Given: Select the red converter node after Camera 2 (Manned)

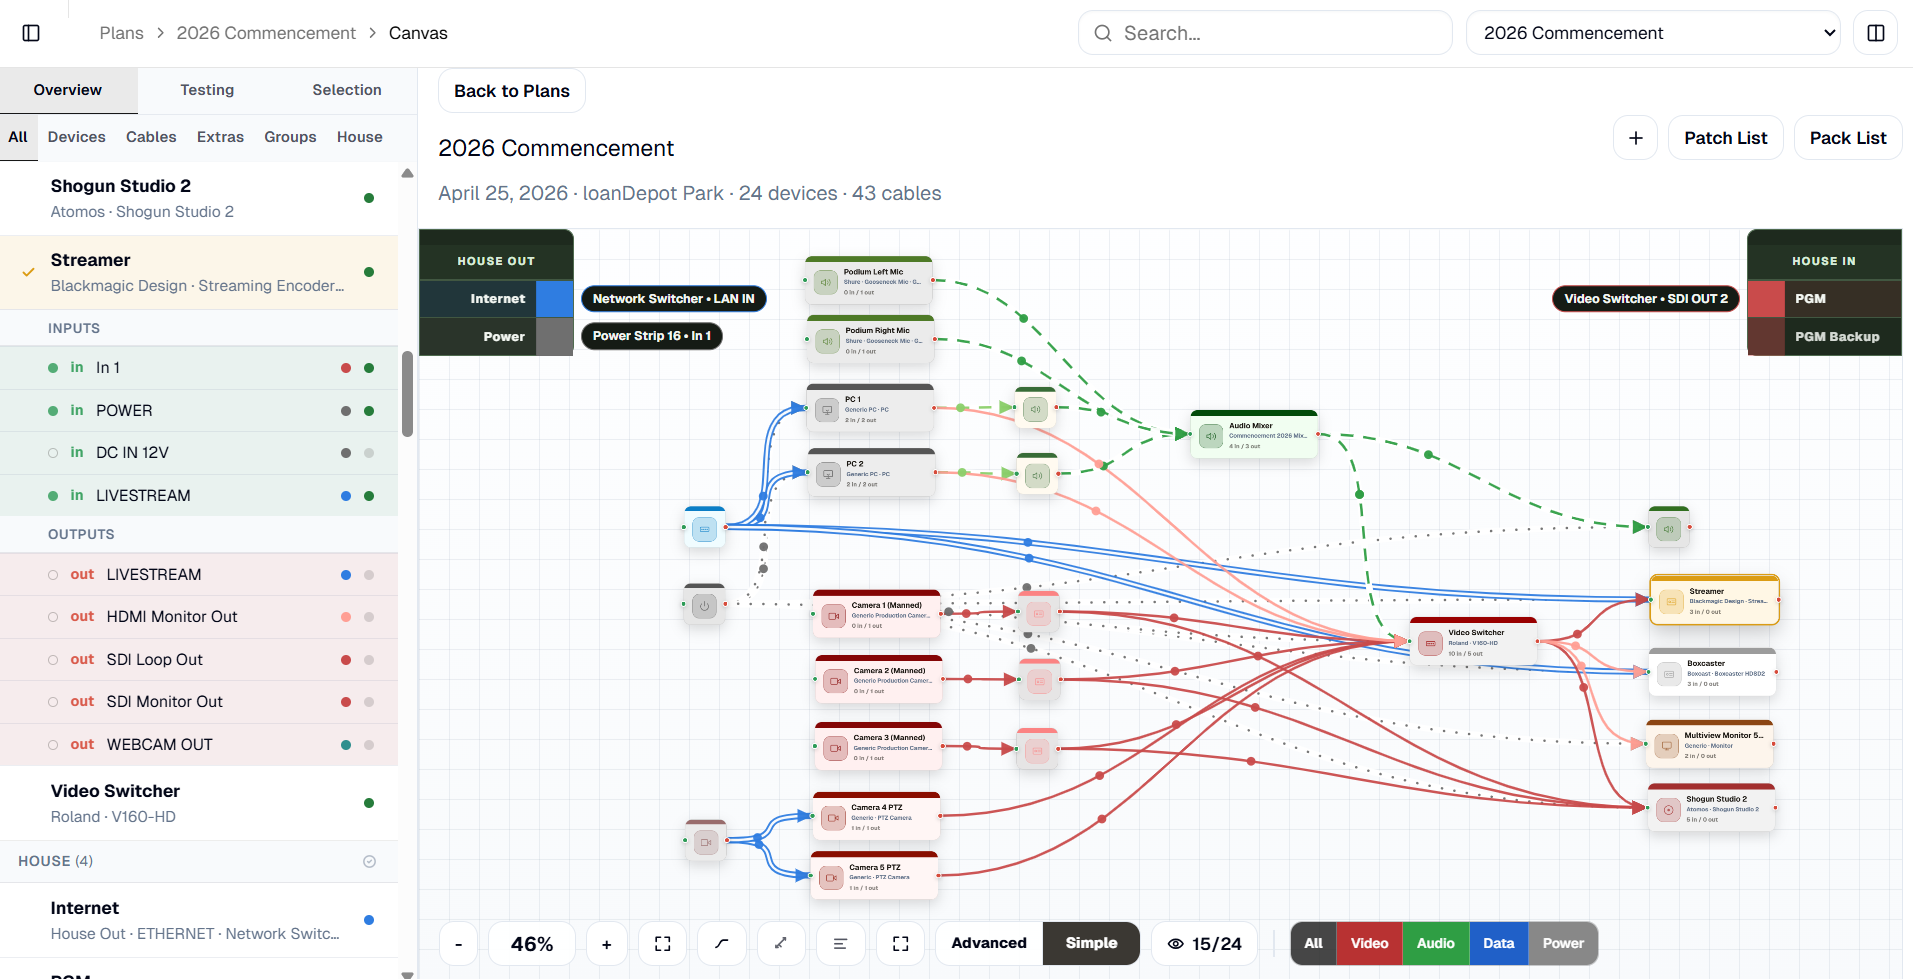Looking at the screenshot, I should click(x=1040, y=681).
